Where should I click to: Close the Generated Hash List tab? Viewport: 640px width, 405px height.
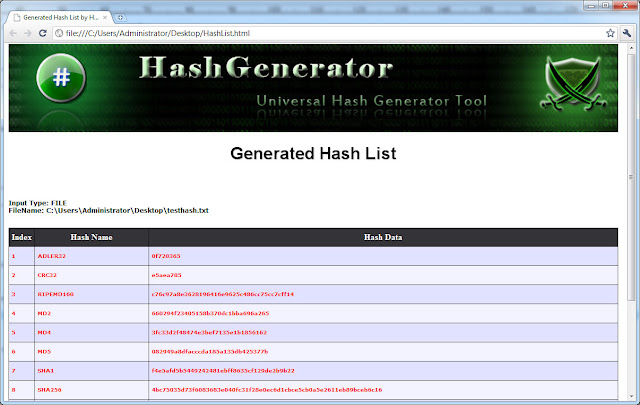(105, 17)
